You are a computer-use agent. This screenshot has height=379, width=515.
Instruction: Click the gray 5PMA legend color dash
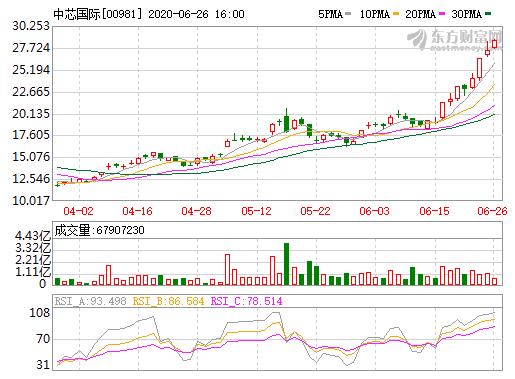pos(348,14)
